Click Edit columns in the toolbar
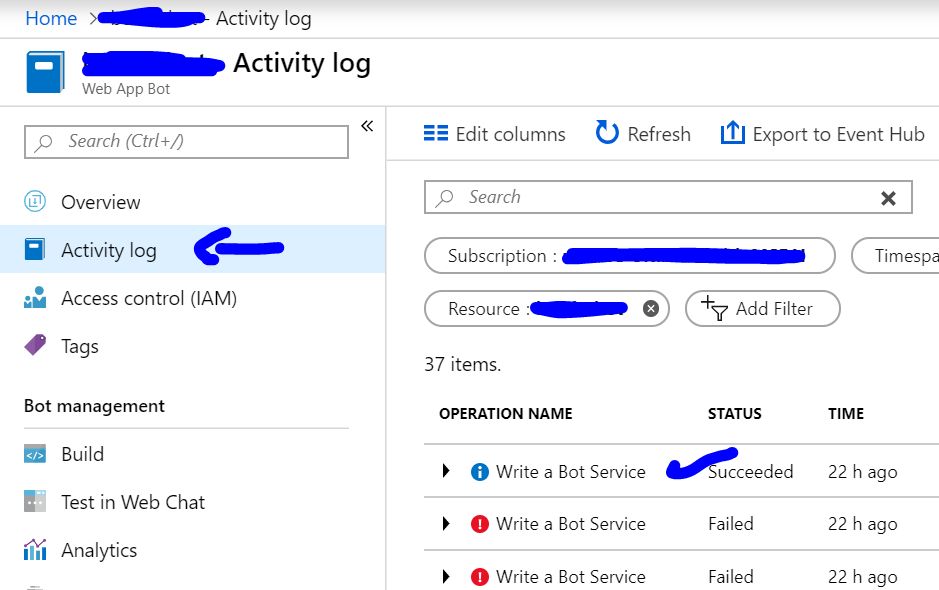 pyautogui.click(x=495, y=134)
